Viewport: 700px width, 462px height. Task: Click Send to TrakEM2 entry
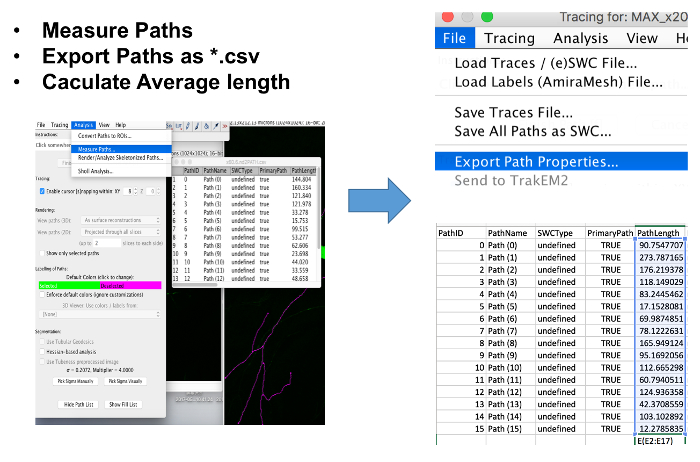point(511,180)
